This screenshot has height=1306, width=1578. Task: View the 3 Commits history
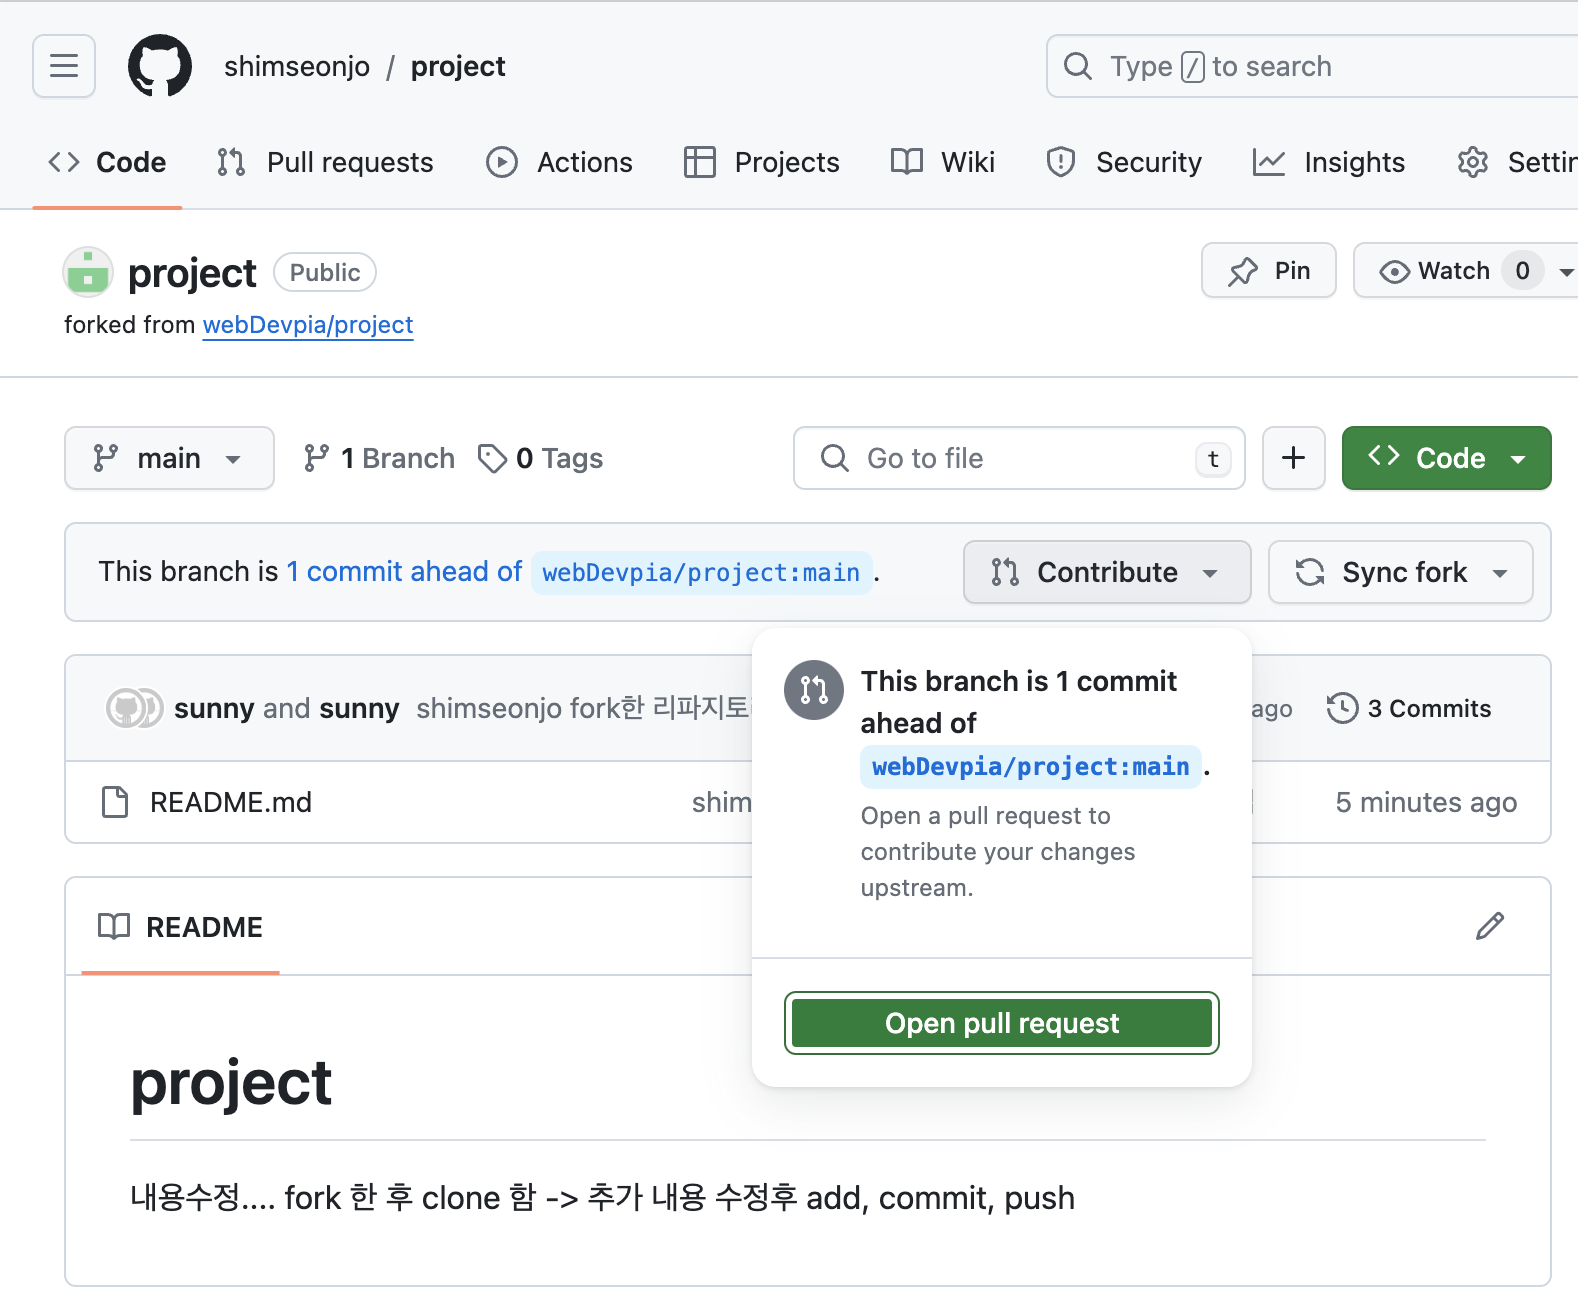coord(1409,708)
